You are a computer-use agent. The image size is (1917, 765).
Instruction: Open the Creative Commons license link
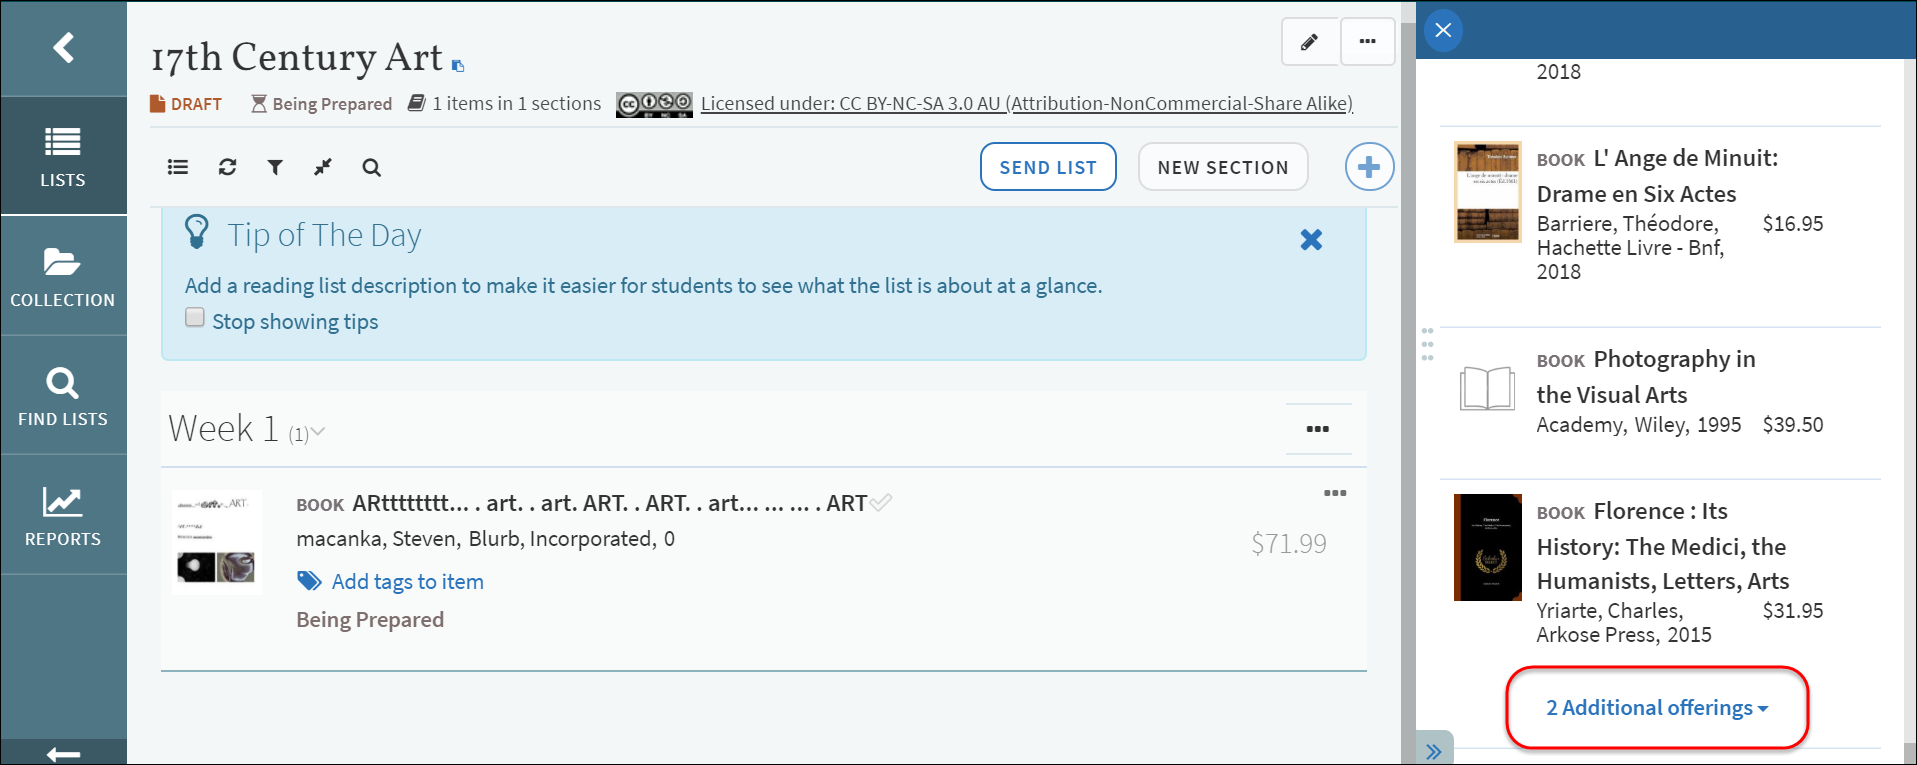pyautogui.click(x=1026, y=104)
